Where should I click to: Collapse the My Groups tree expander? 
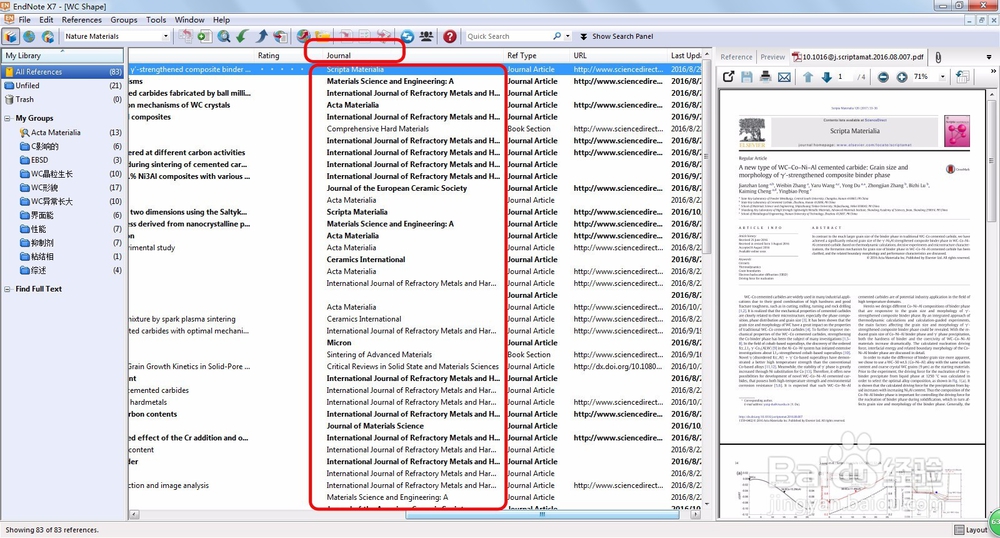[x=8, y=119]
